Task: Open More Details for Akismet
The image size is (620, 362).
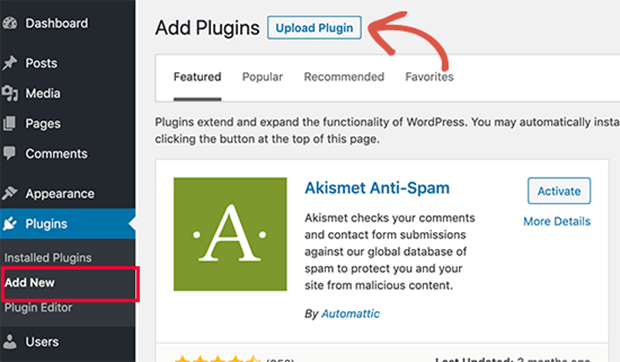Action: [557, 221]
